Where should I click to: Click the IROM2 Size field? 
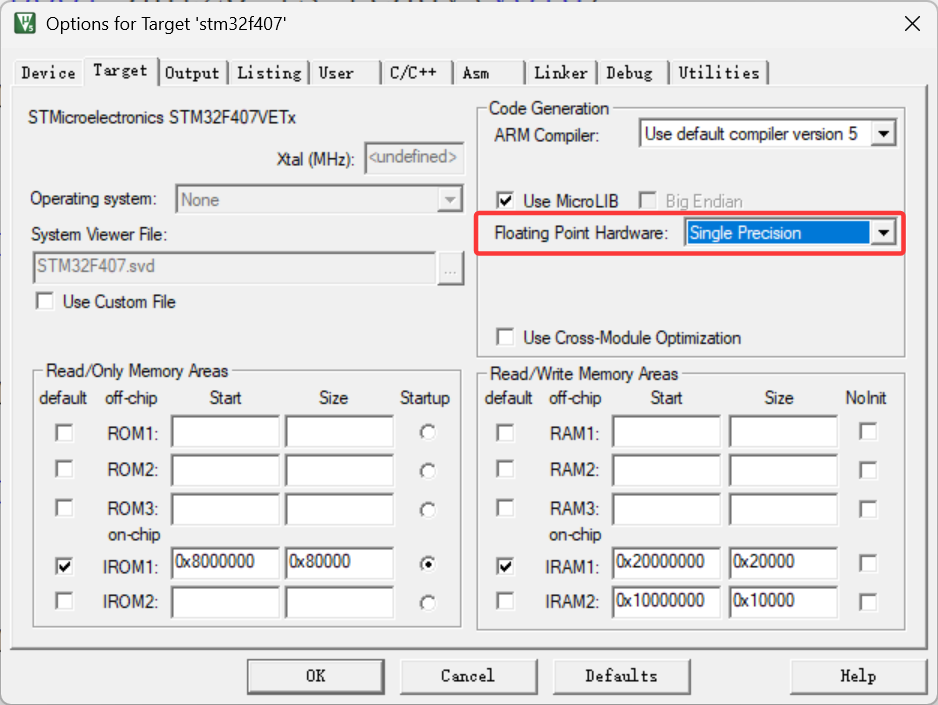coord(340,602)
